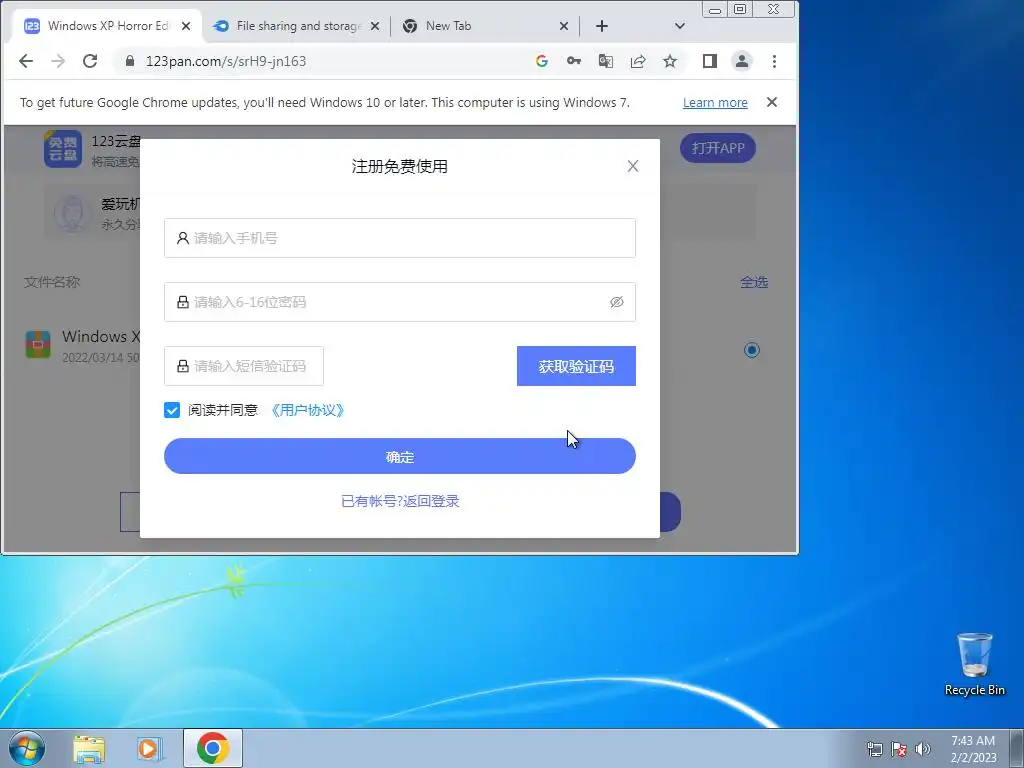Click the network tray icon
1024x768 pixels.
[x=874, y=749]
